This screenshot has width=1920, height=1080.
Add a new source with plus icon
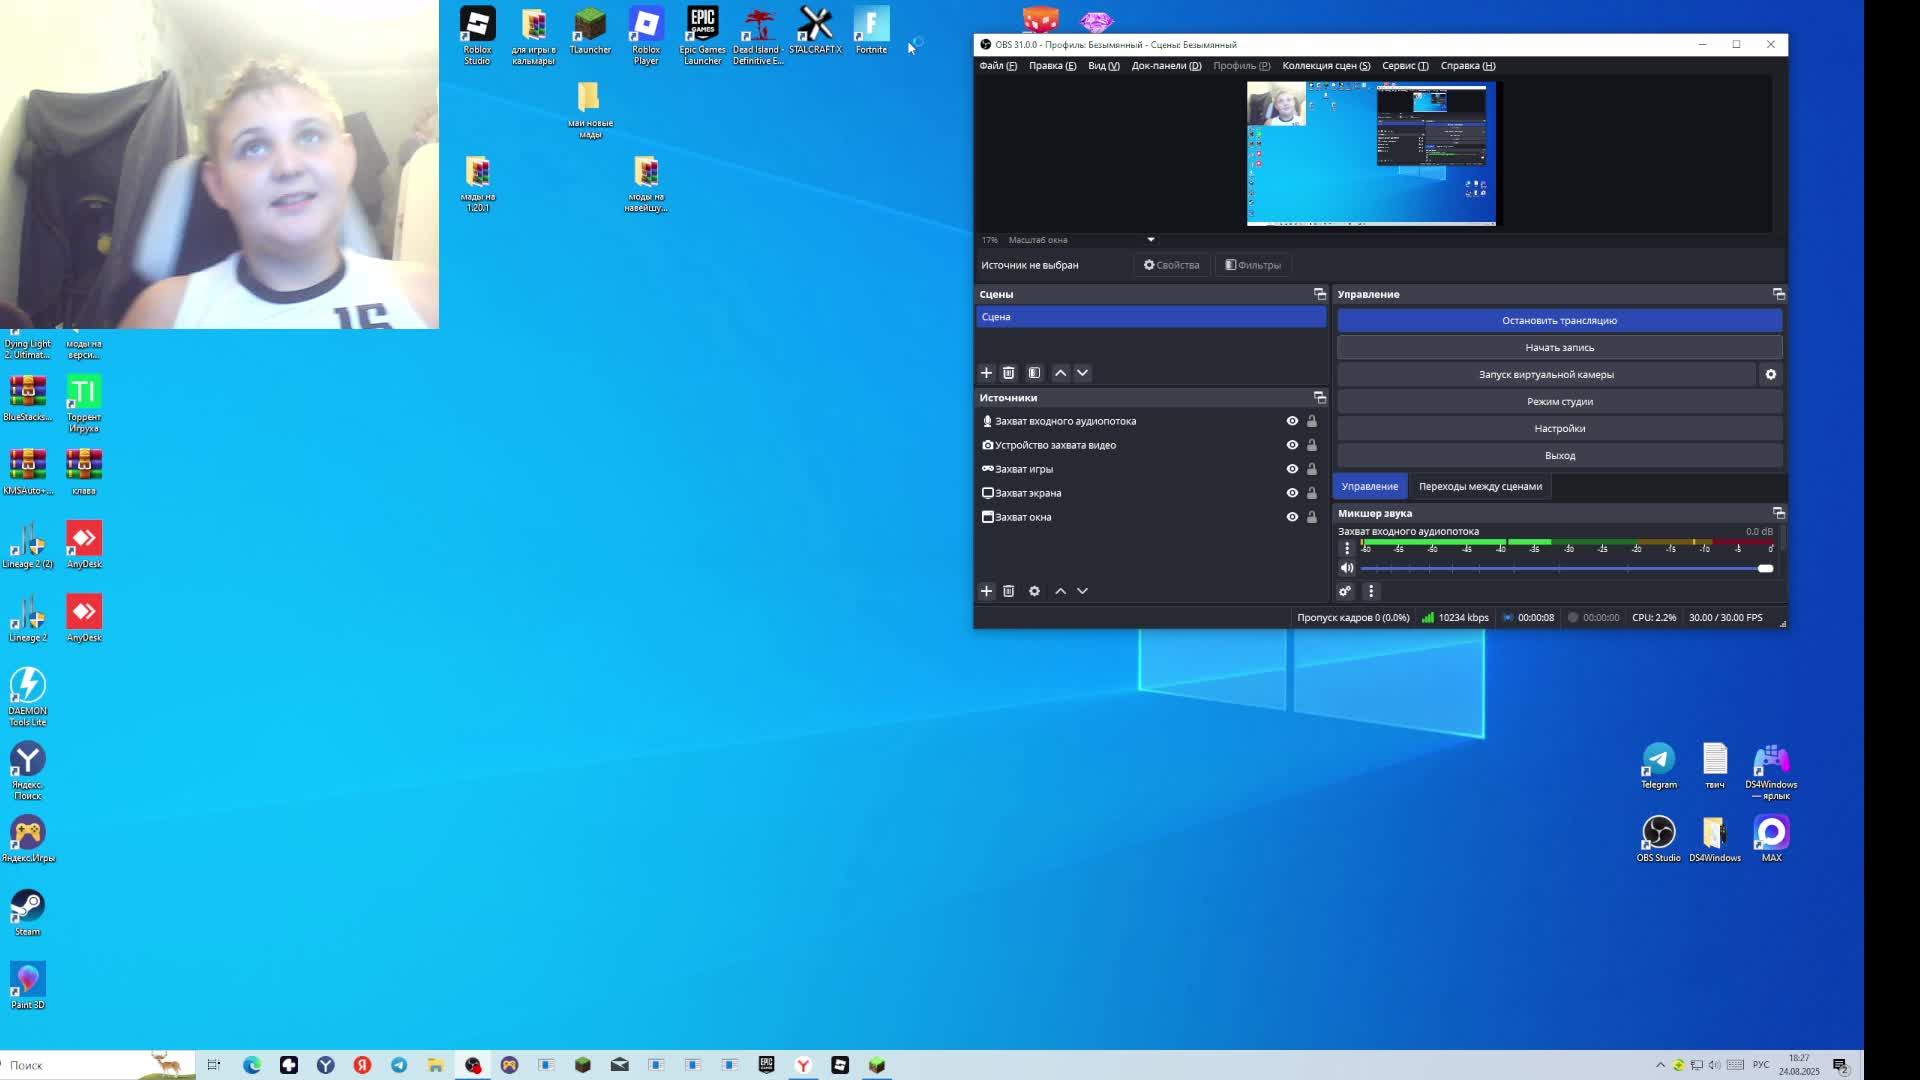pos(986,591)
